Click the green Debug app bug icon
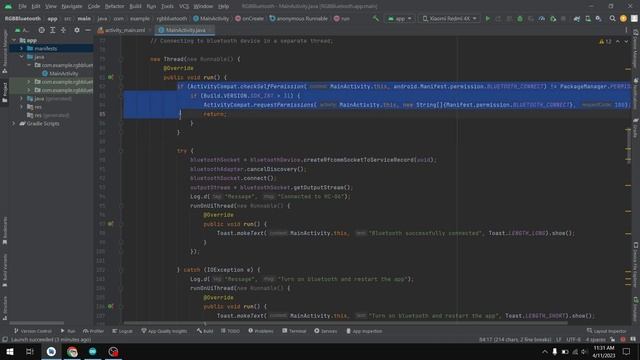The height and width of the screenshot is (360, 640). pyautogui.click(x=520, y=18)
